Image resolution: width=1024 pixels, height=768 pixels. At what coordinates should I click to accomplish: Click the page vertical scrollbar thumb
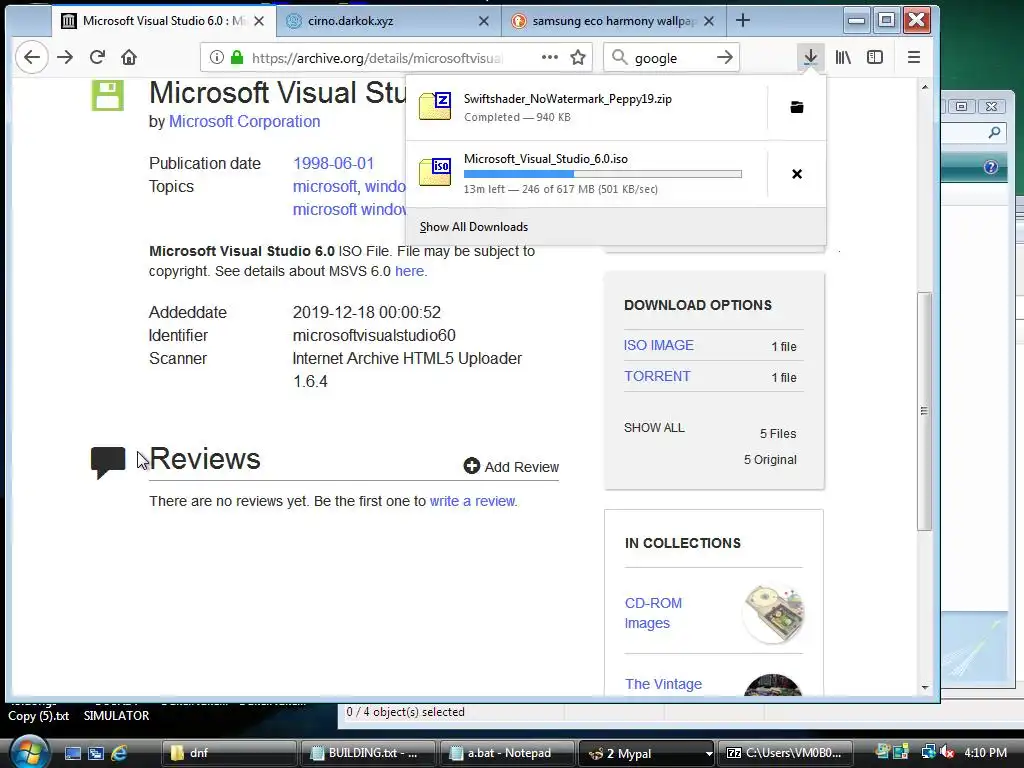pyautogui.click(x=924, y=411)
